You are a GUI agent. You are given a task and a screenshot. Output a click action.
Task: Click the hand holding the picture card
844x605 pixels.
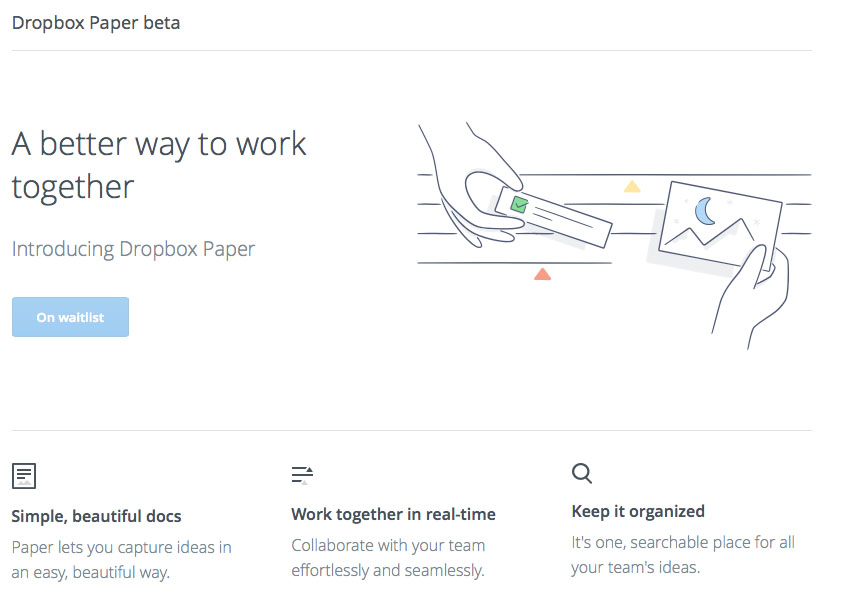[751, 296]
